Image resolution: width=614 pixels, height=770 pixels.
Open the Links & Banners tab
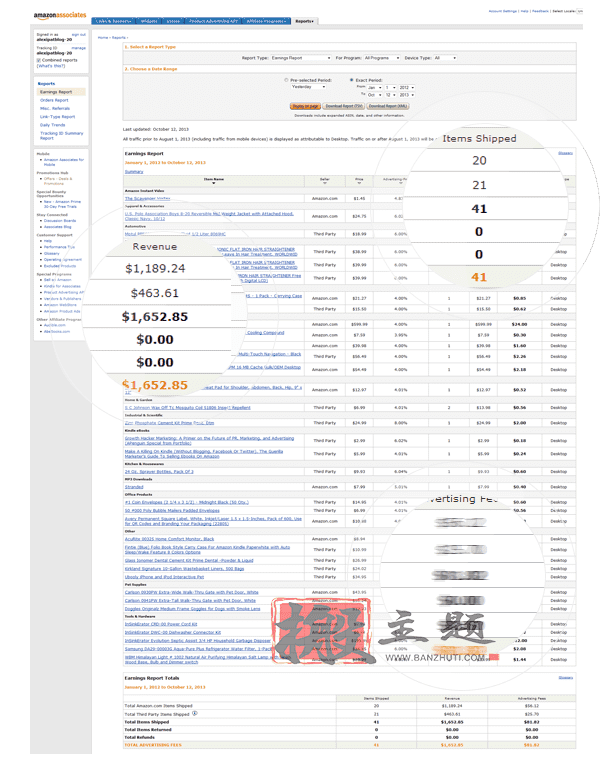coord(113,21)
